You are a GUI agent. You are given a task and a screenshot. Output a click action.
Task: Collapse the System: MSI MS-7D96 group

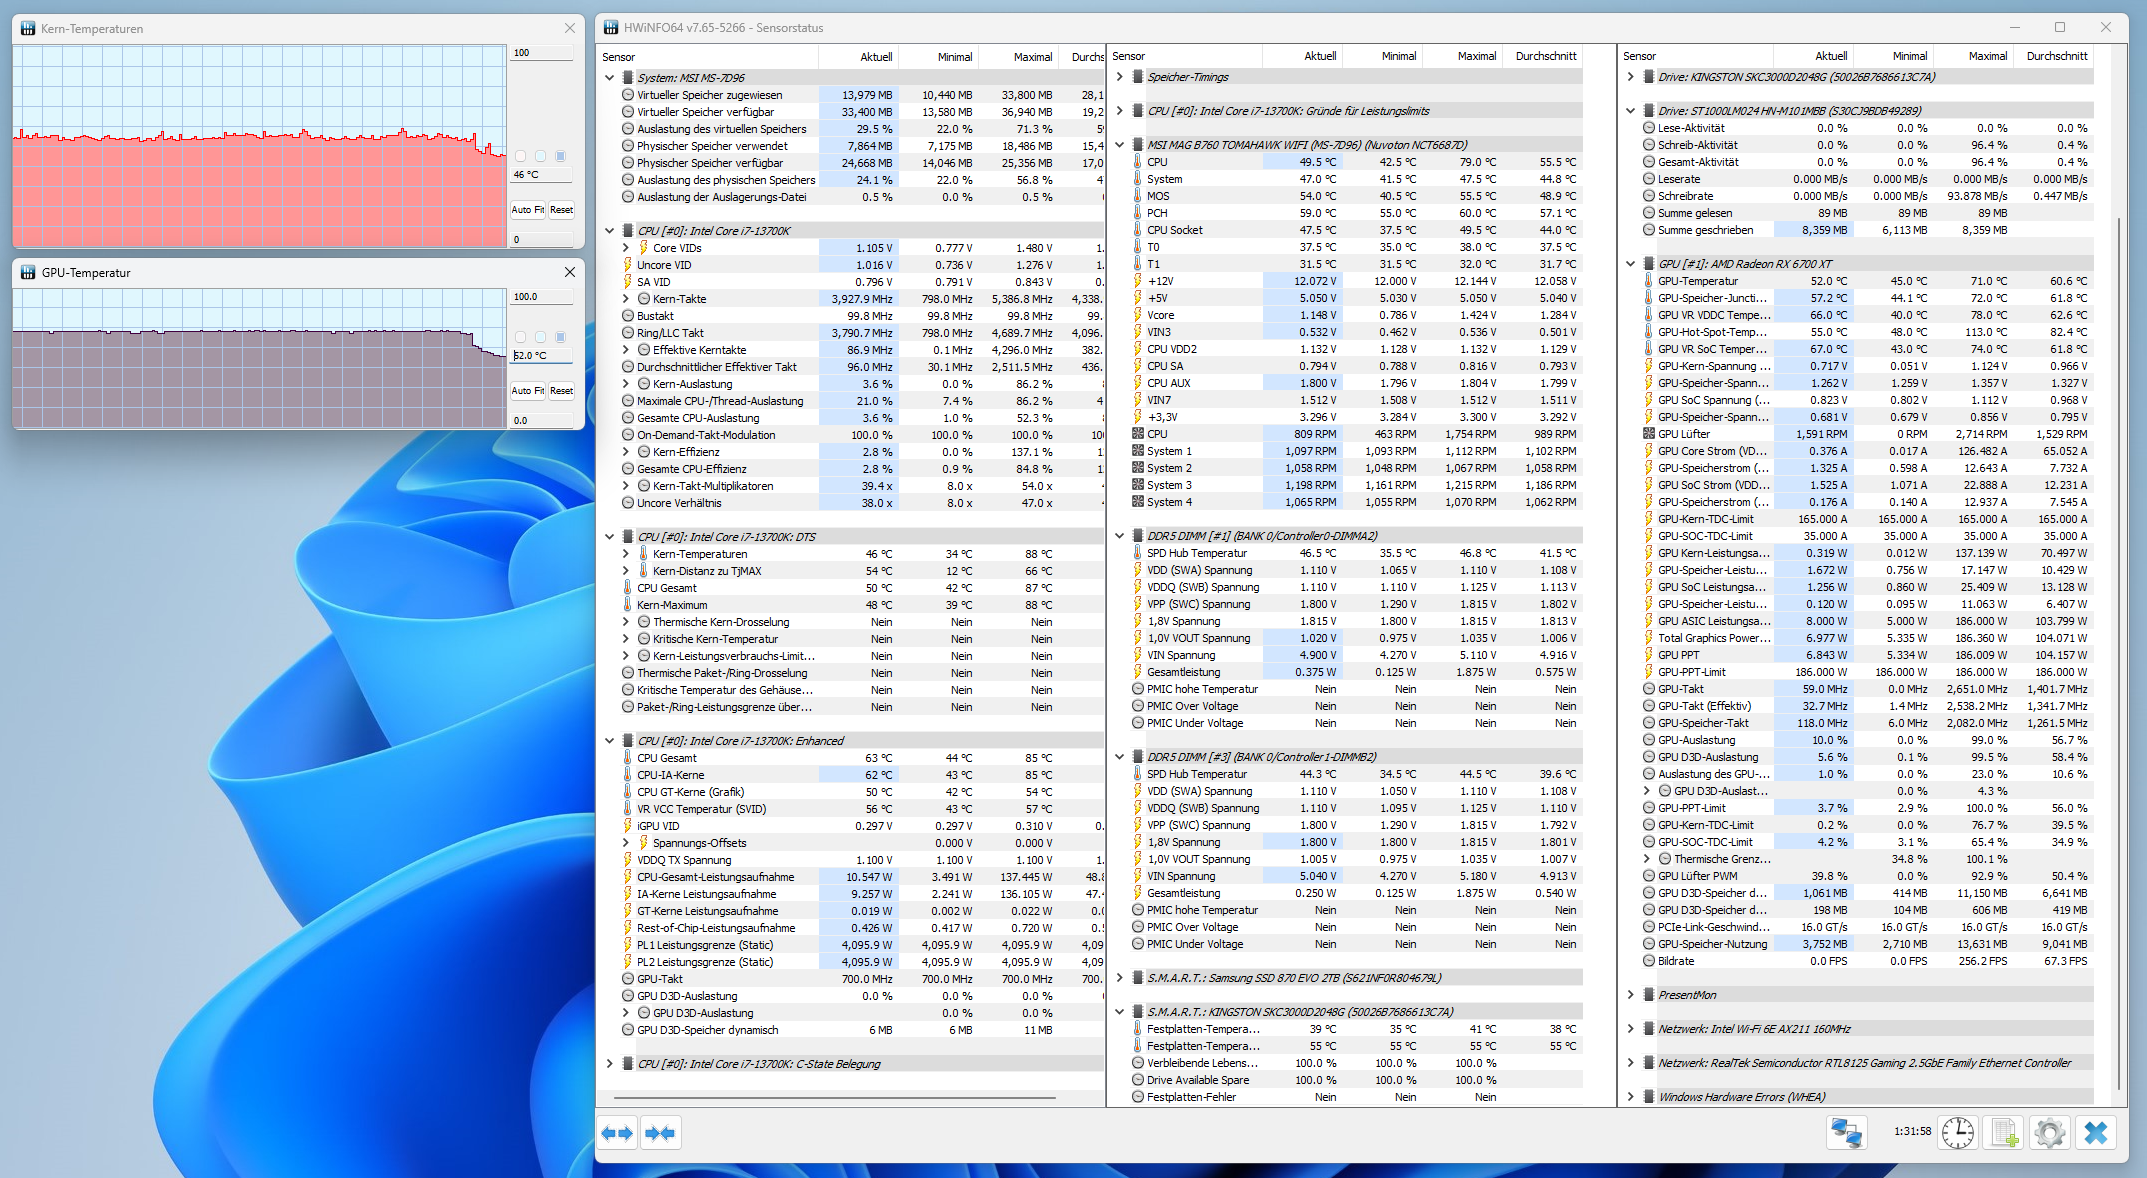click(x=609, y=77)
